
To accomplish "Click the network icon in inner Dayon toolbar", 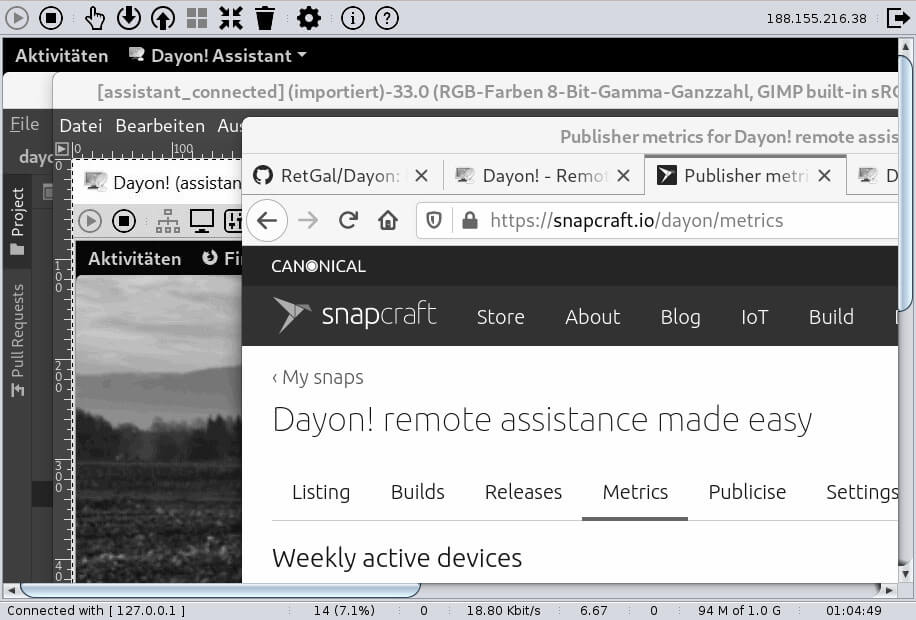I will coord(168,221).
